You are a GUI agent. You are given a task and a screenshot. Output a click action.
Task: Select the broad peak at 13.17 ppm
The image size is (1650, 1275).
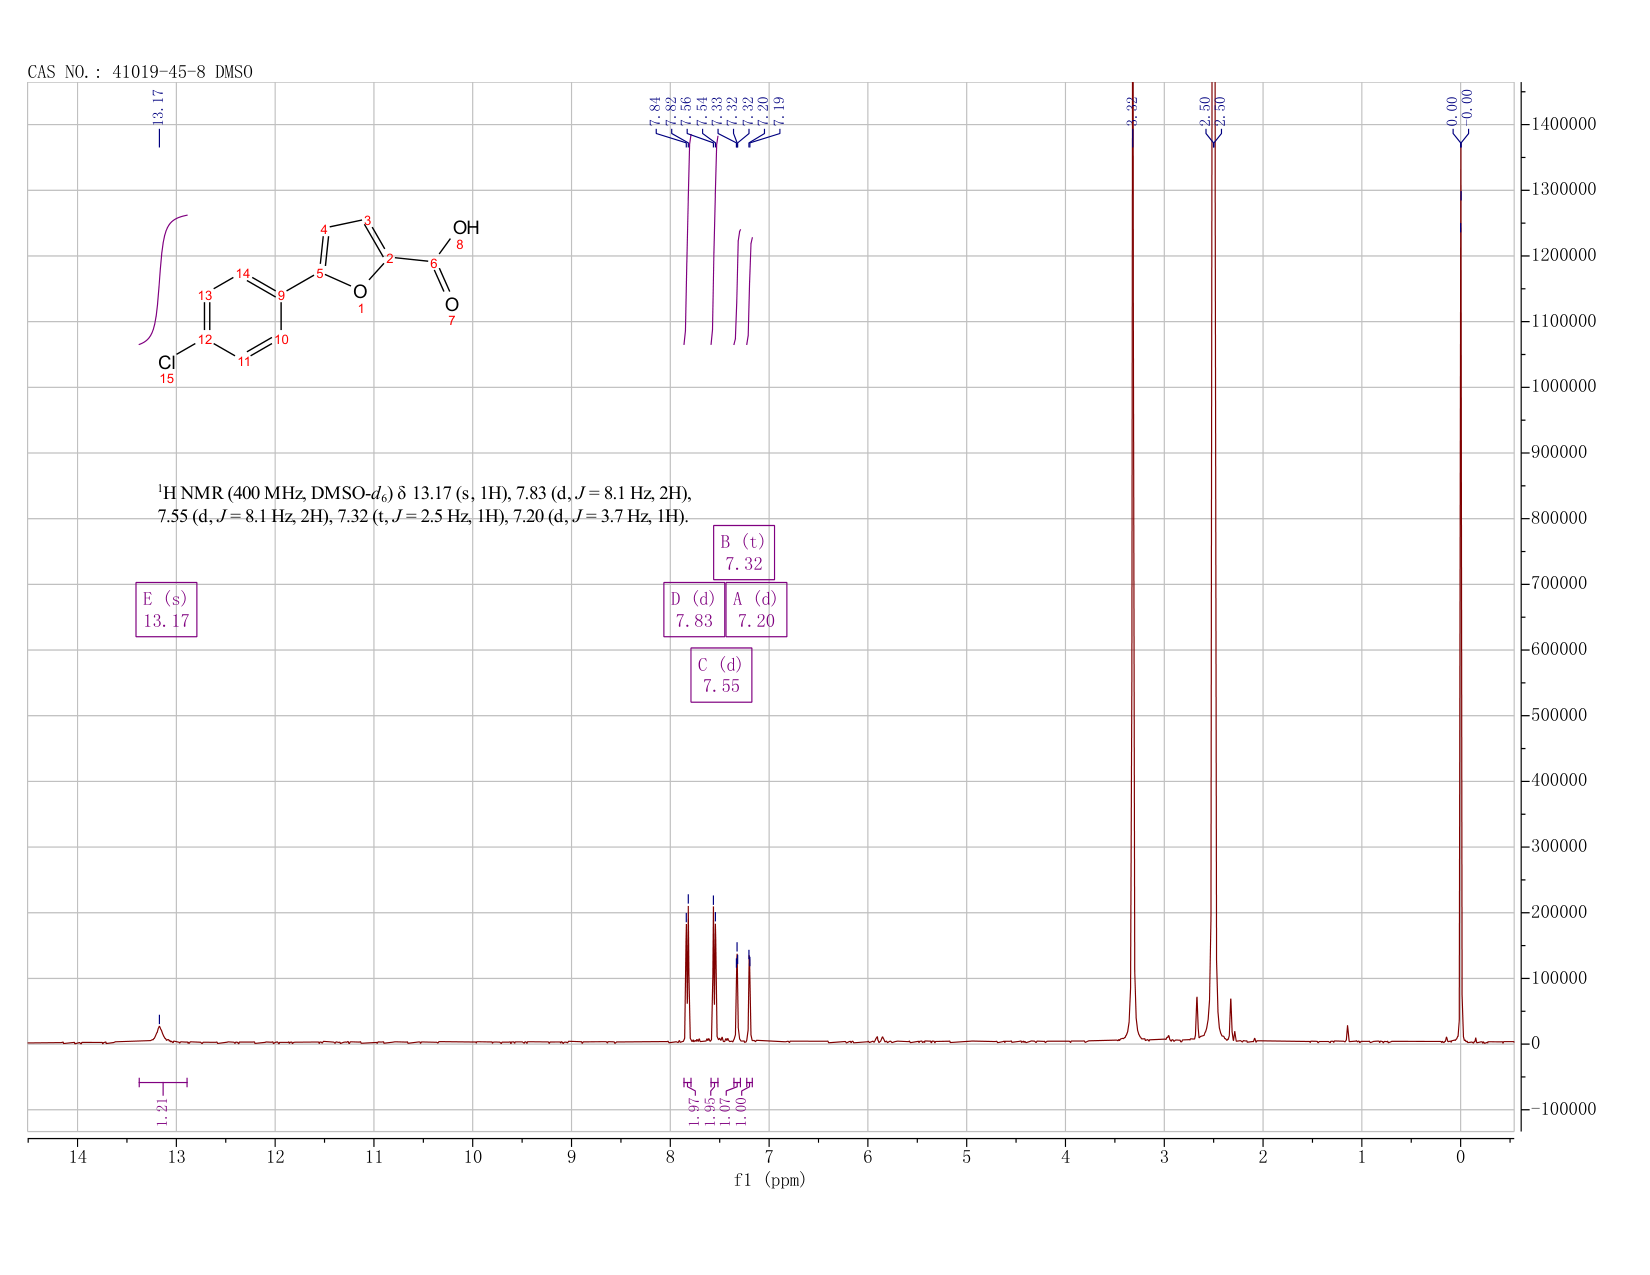[159, 1032]
